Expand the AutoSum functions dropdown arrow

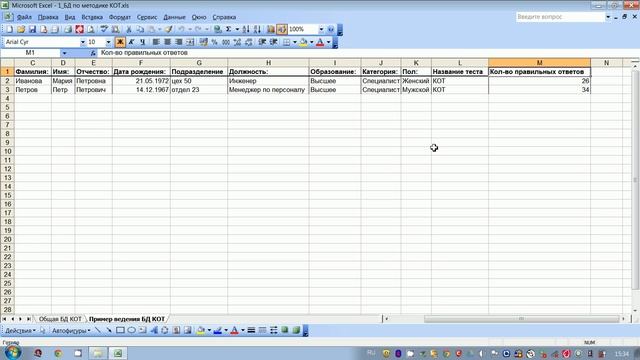click(x=237, y=29)
